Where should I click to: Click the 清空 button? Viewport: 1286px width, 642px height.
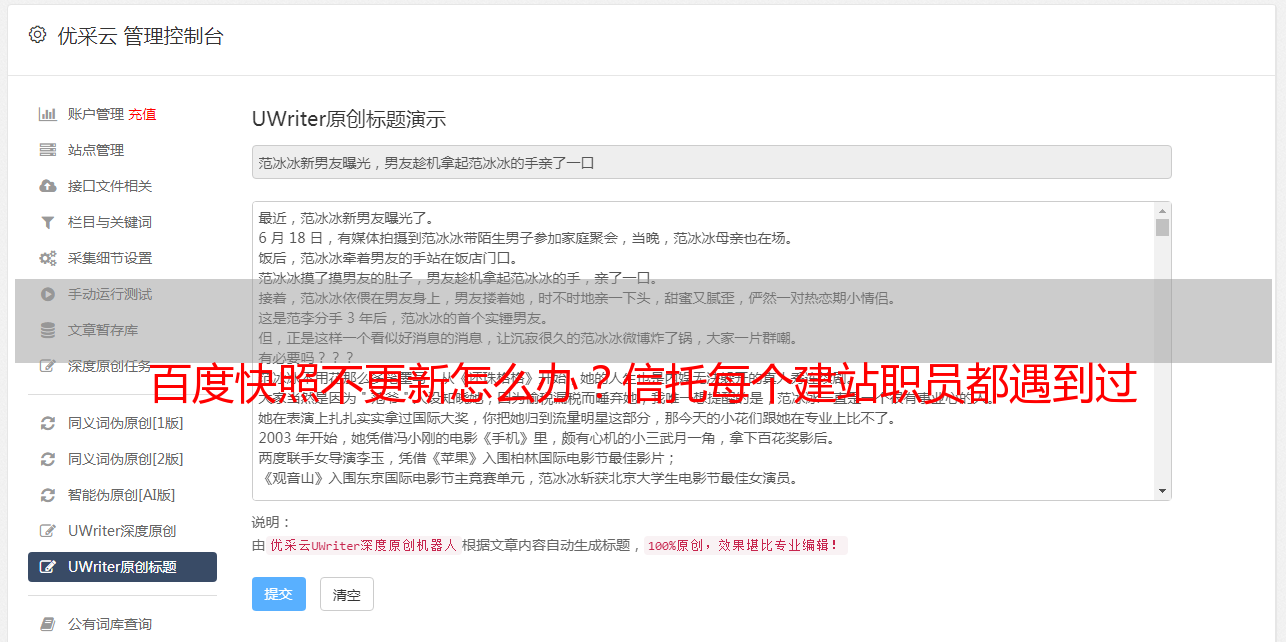point(347,594)
